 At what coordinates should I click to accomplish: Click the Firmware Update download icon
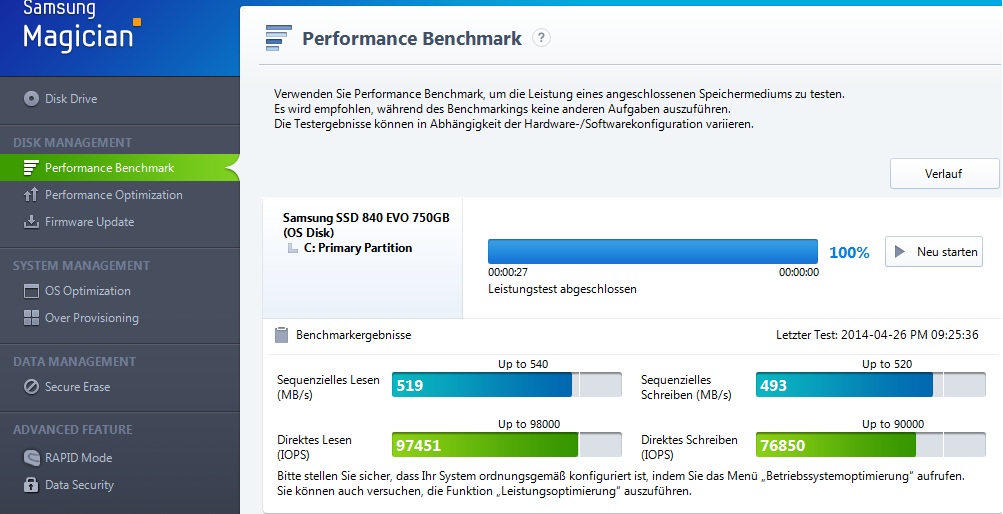tap(31, 222)
